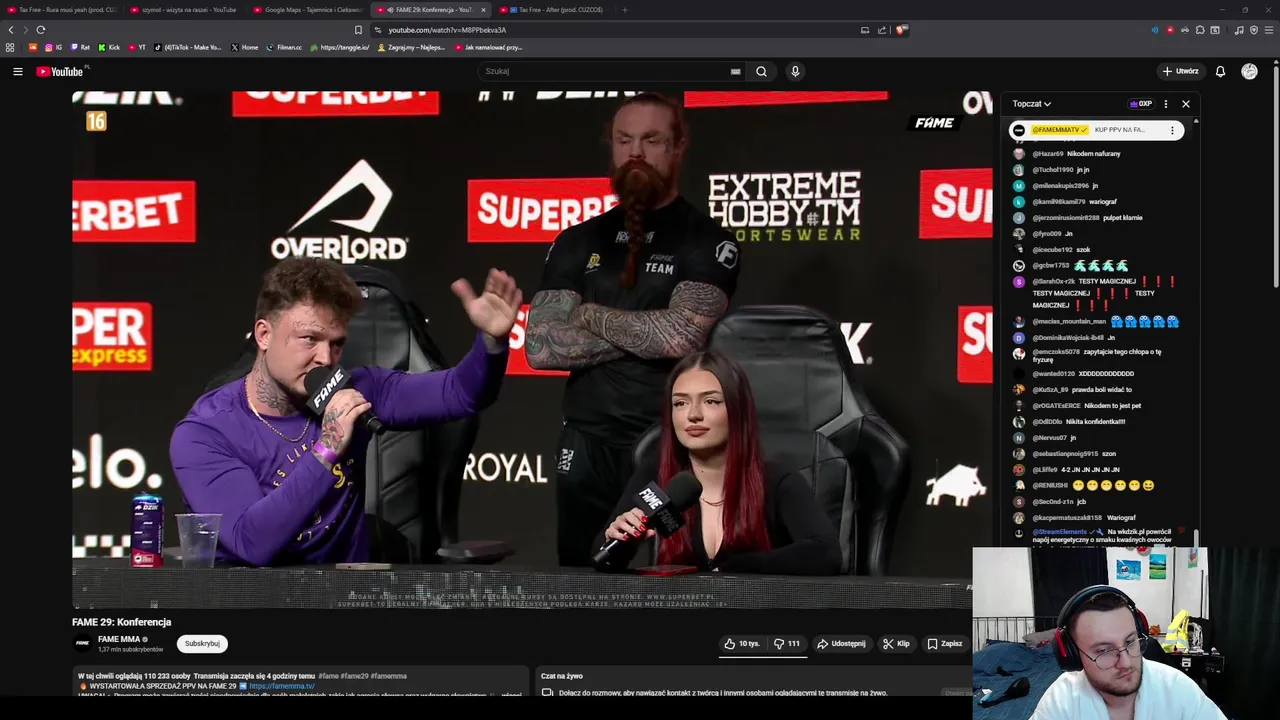Save the video with Zapisz button
Image resolution: width=1280 pixels, height=720 pixels.
click(x=944, y=644)
